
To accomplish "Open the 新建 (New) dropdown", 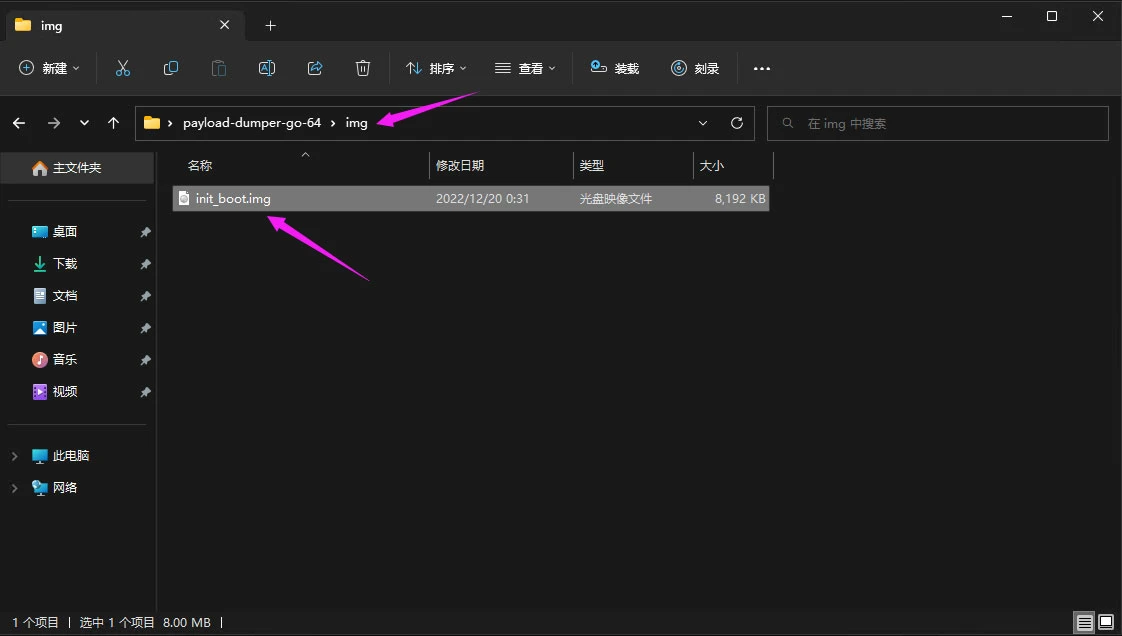I will 49,68.
